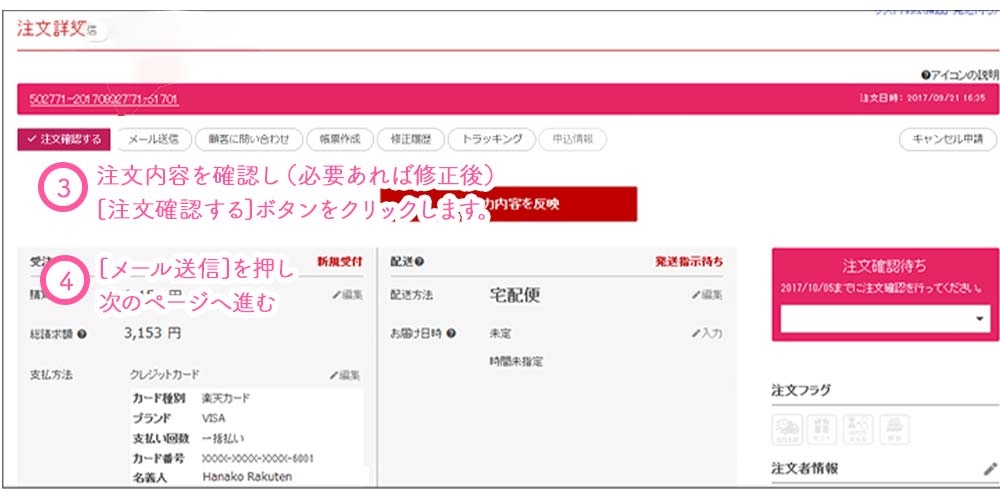Click the pencil 入力 icon for お届け日時
The width and height of the screenshot is (1000, 496).
706,333
